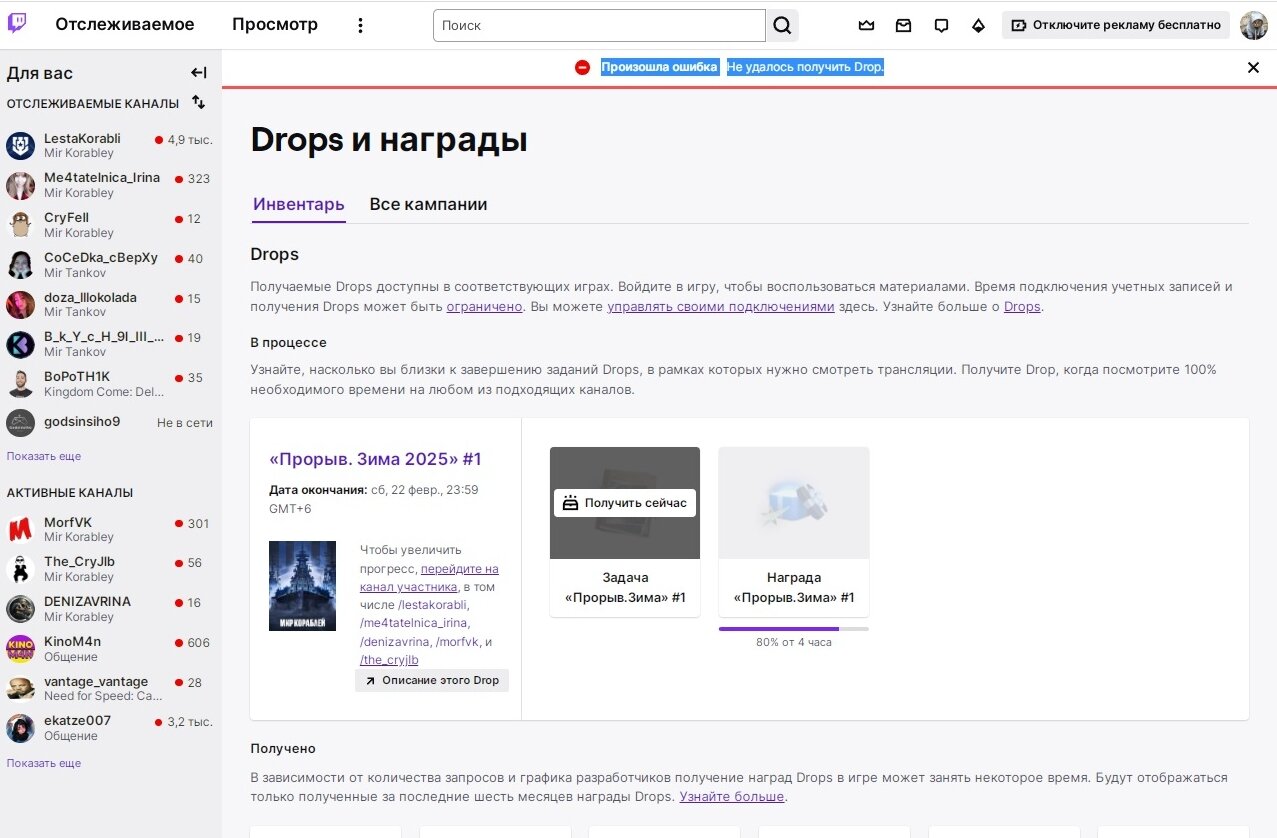Open the Drops info link
Screen dimensions: 1277x838
(1022, 307)
